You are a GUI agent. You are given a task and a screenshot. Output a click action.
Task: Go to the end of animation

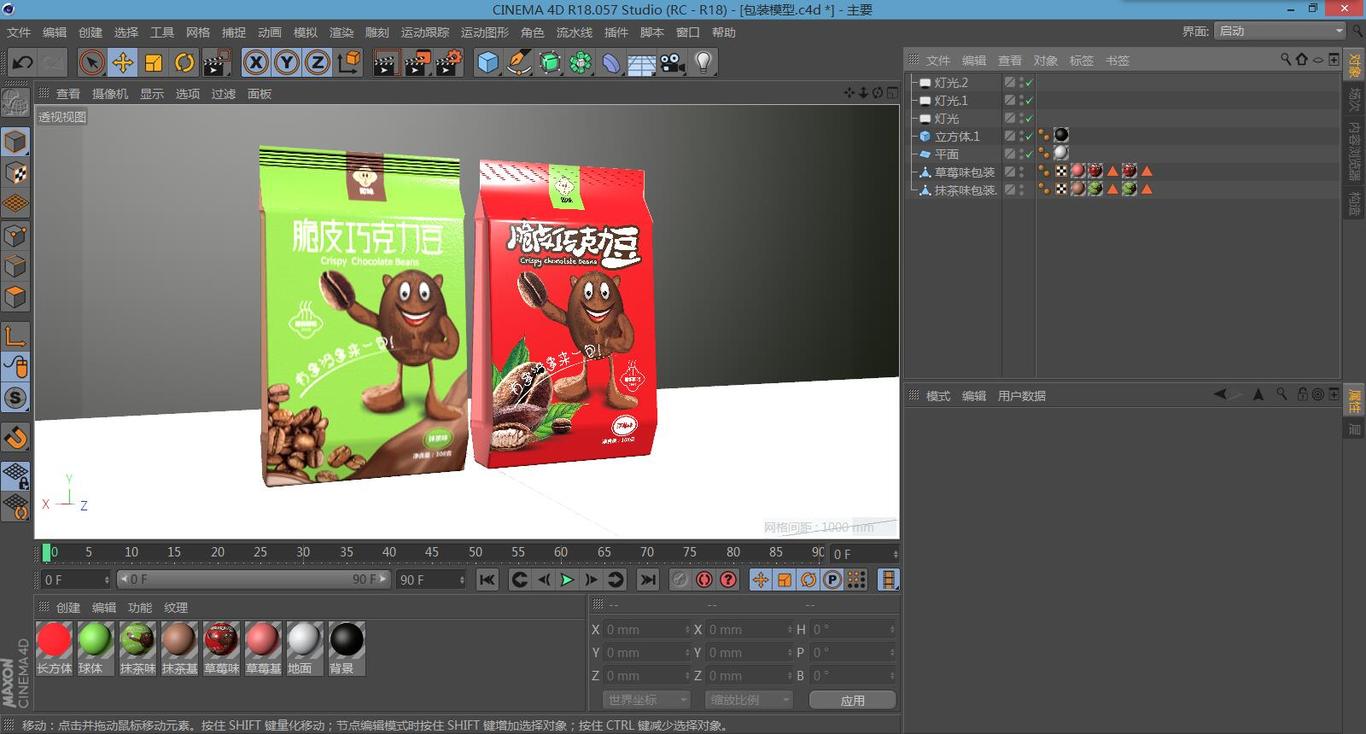[x=648, y=580]
